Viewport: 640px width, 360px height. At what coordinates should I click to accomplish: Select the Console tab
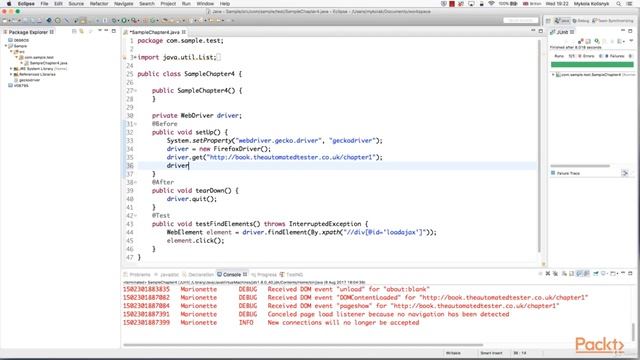click(232, 275)
